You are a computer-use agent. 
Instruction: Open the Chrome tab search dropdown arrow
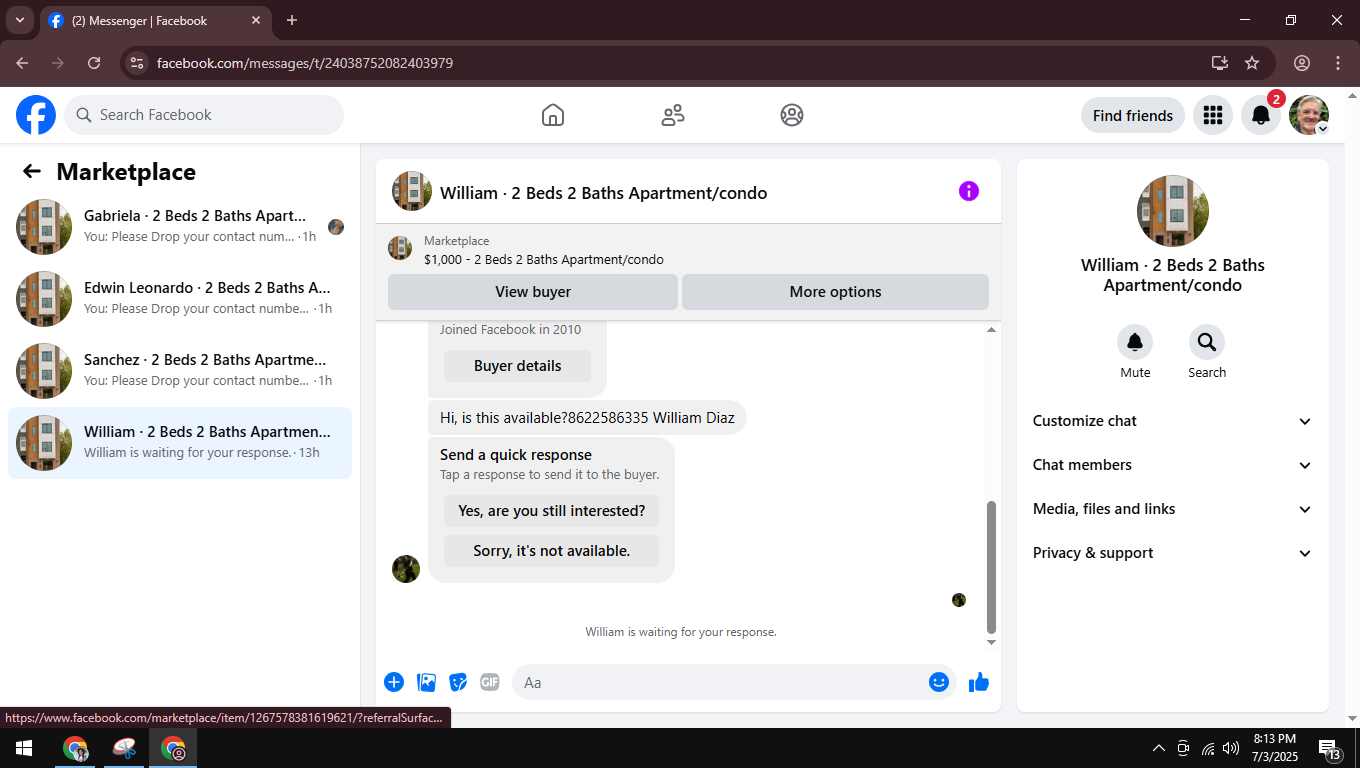tap(19, 20)
